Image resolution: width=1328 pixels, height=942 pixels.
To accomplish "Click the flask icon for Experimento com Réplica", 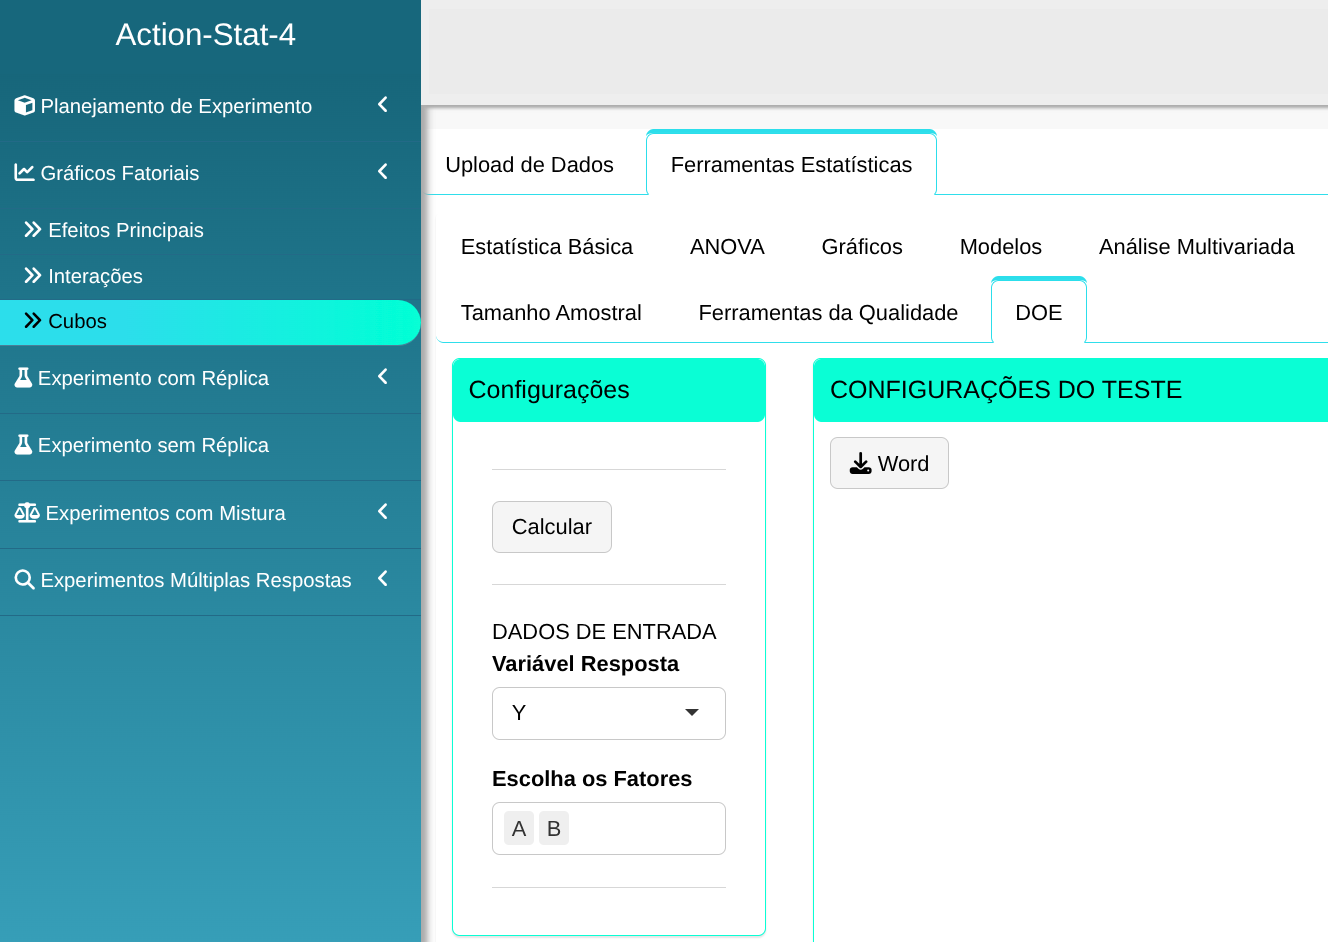I will coord(24,378).
